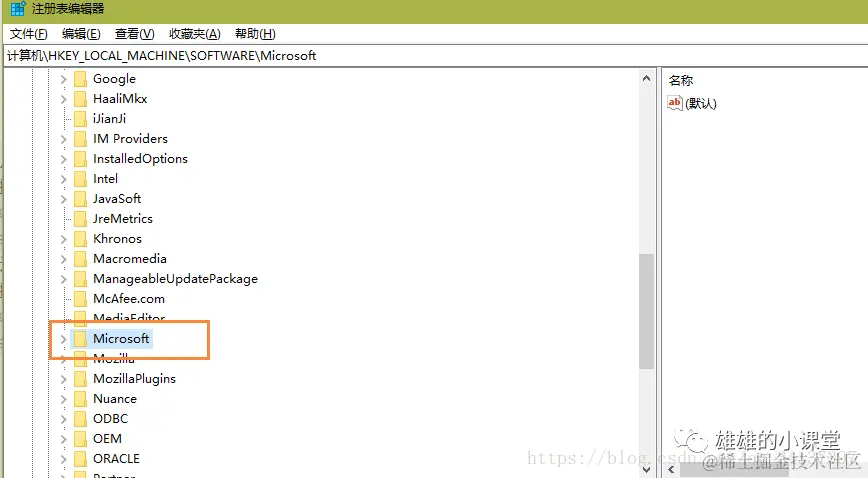868x478 pixels.
Task: Click the ODBC folder icon
Action: [x=80, y=419]
